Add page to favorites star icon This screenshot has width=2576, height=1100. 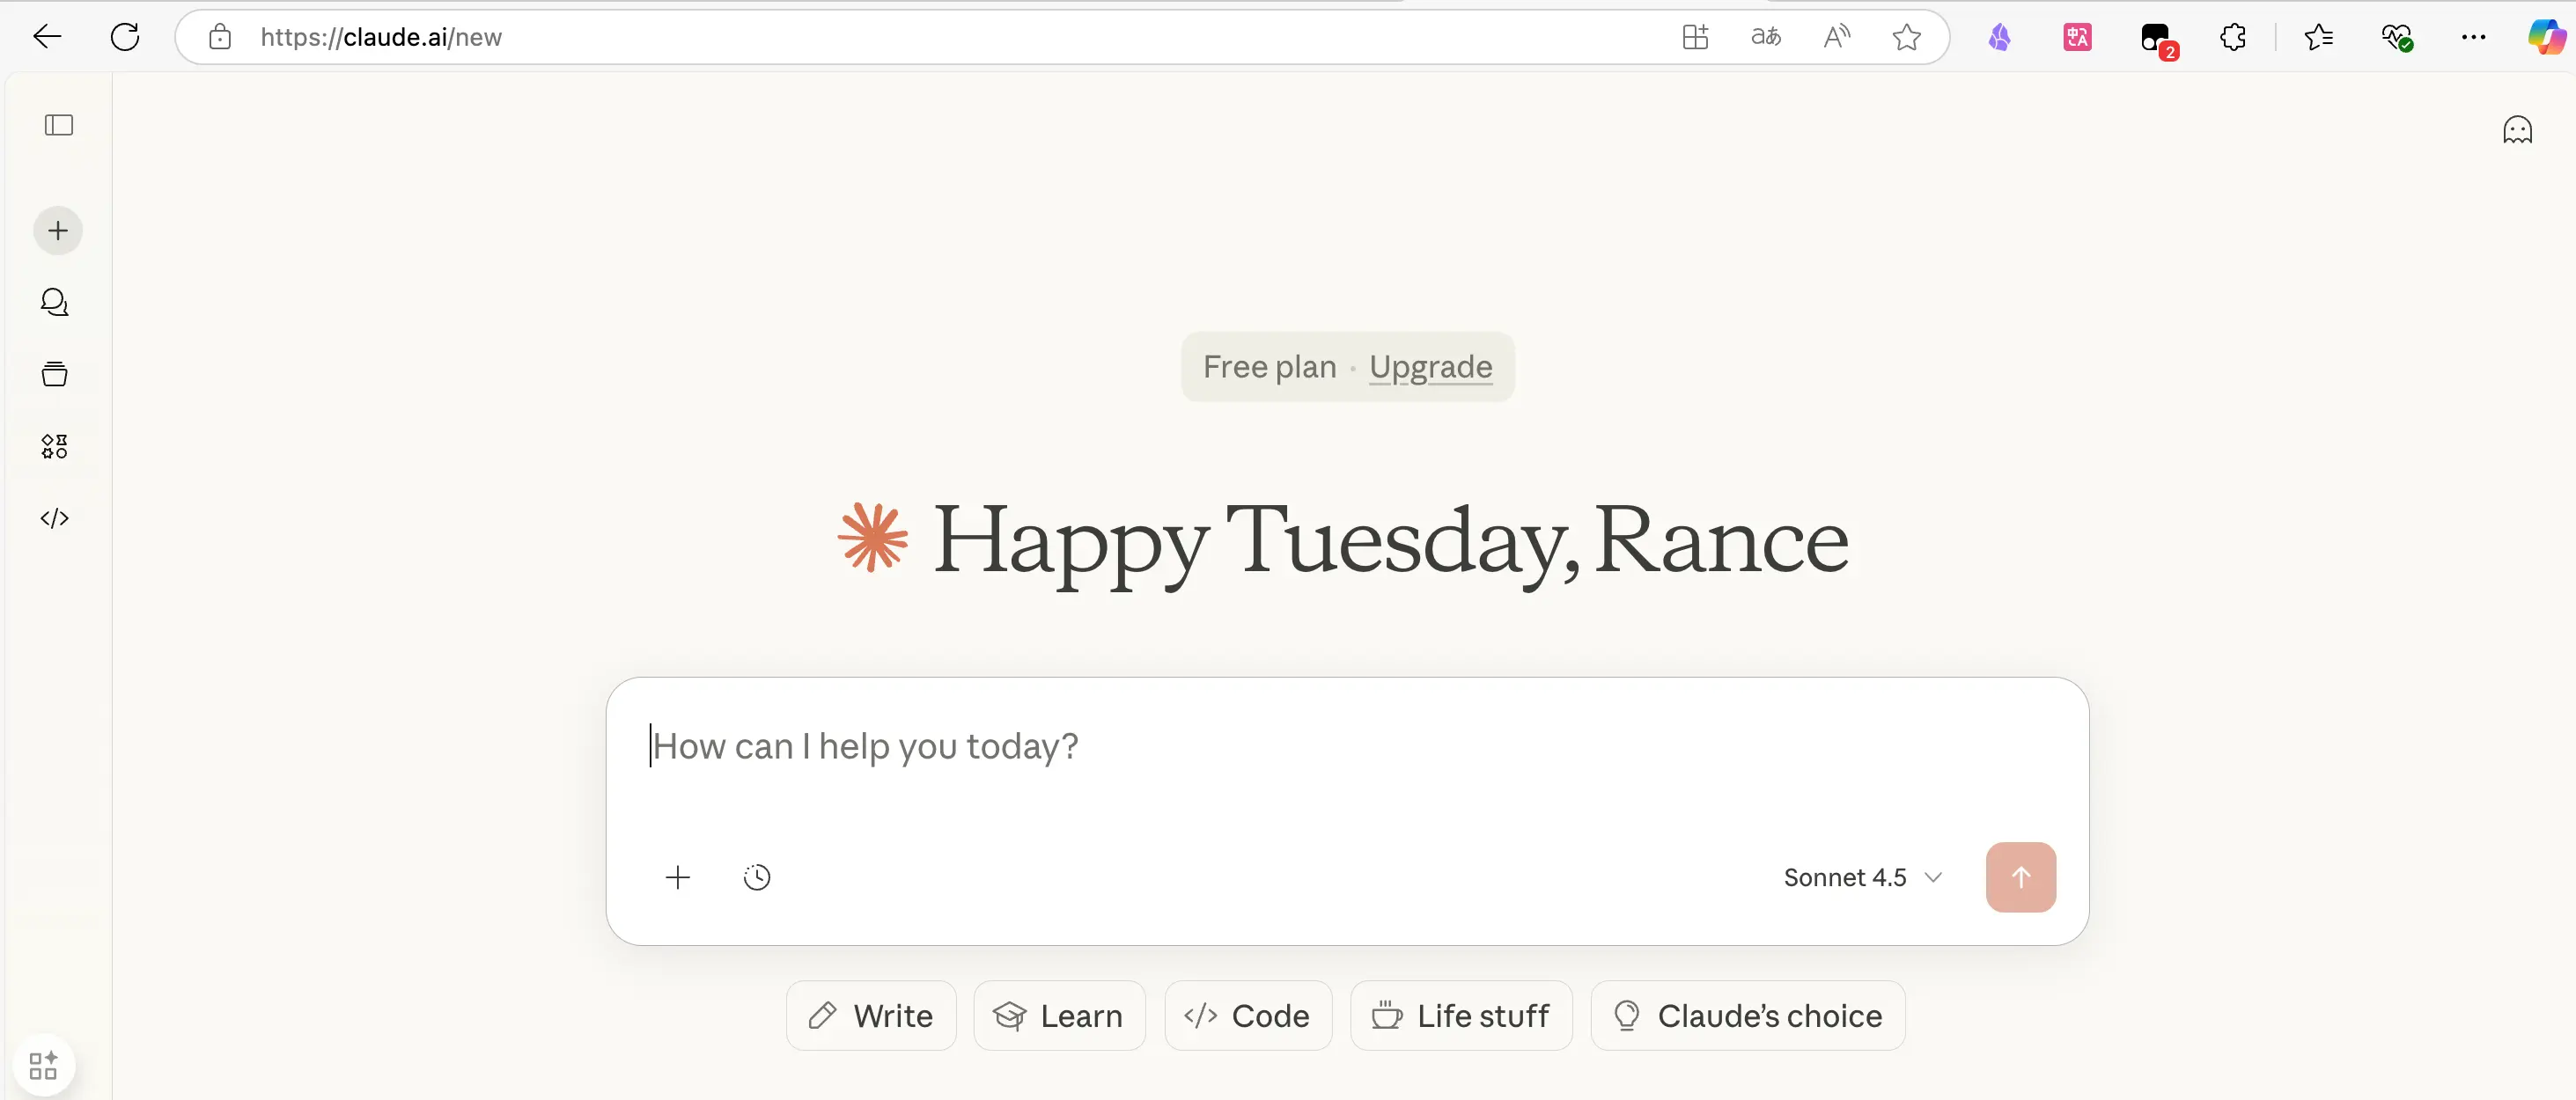(x=1906, y=38)
